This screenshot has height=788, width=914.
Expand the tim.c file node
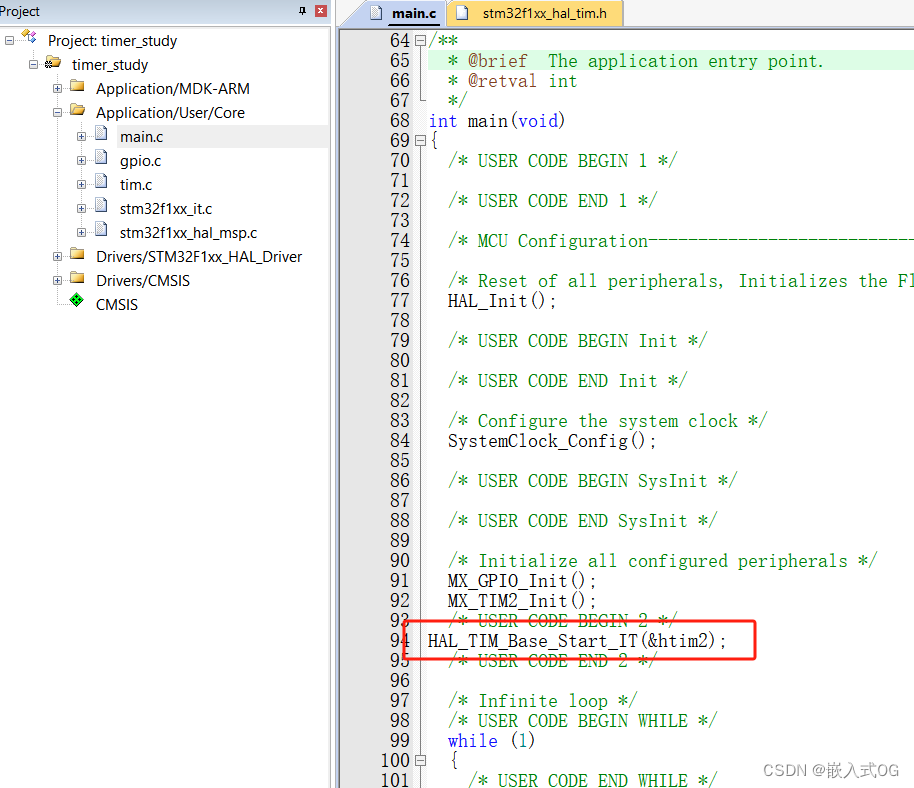point(81,184)
